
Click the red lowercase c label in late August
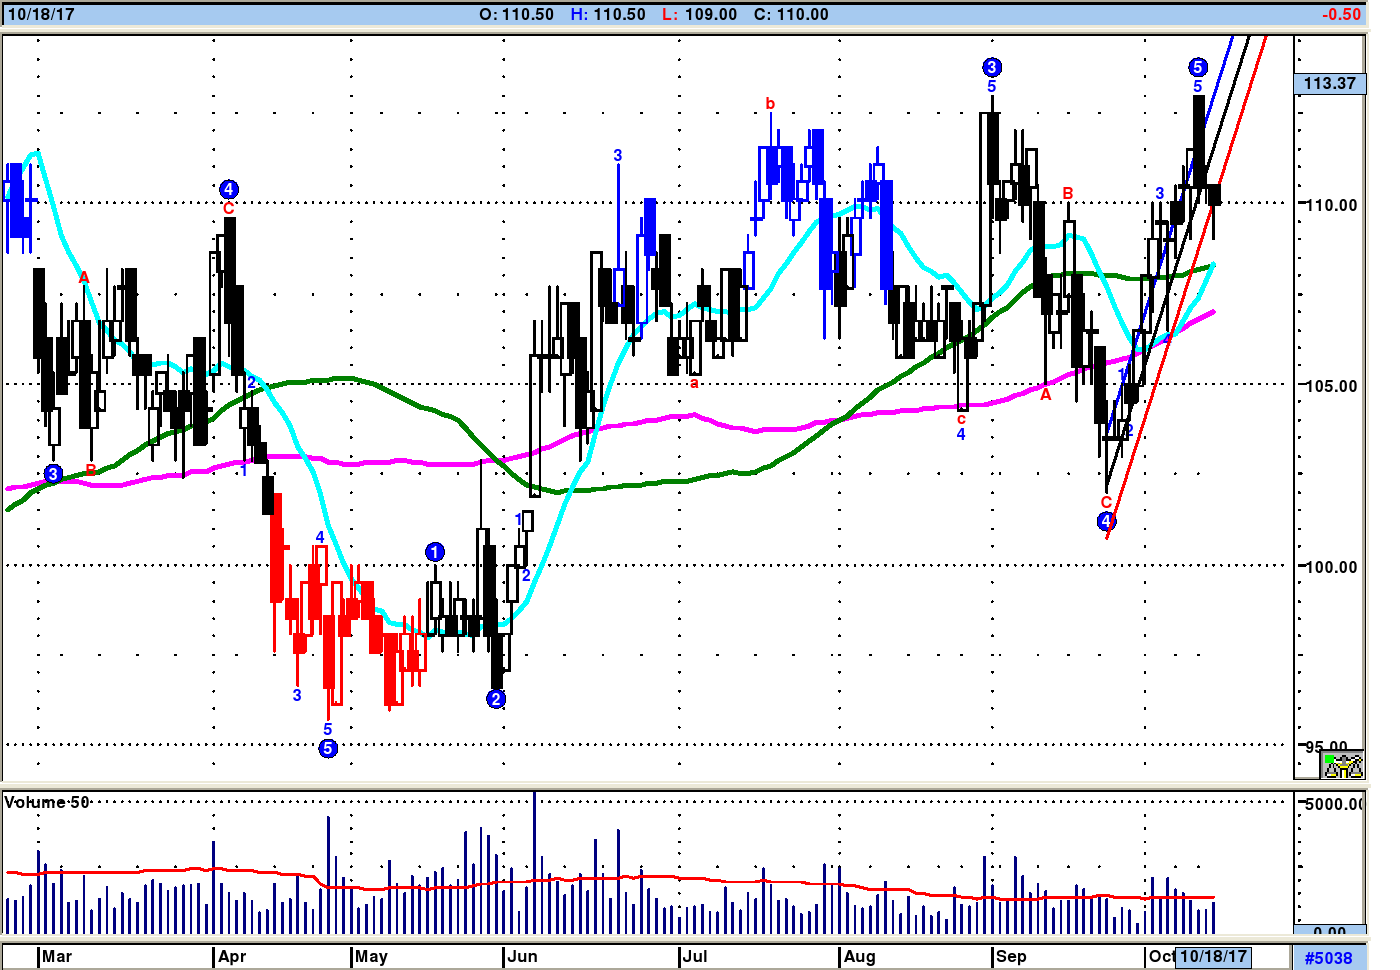tap(961, 419)
